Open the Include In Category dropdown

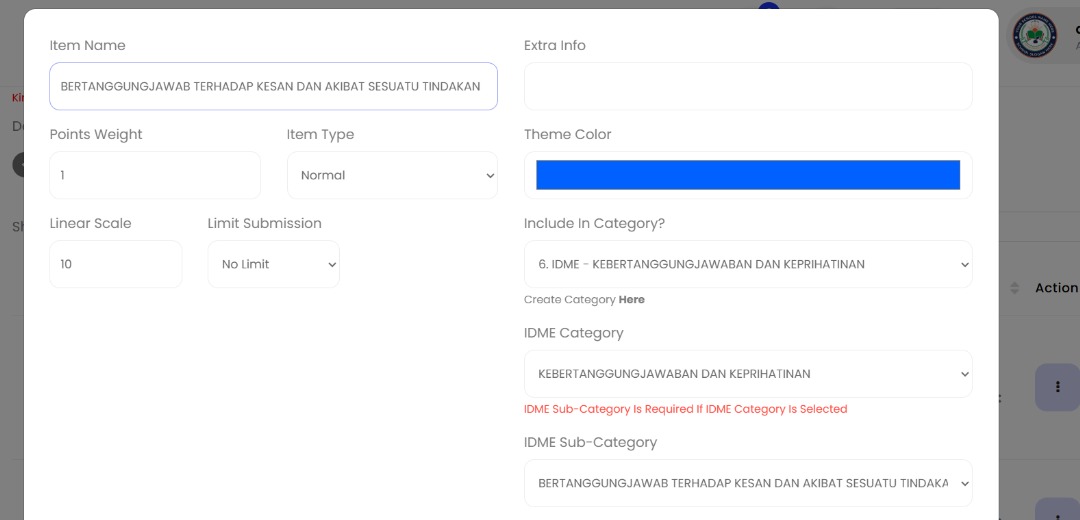pos(748,264)
